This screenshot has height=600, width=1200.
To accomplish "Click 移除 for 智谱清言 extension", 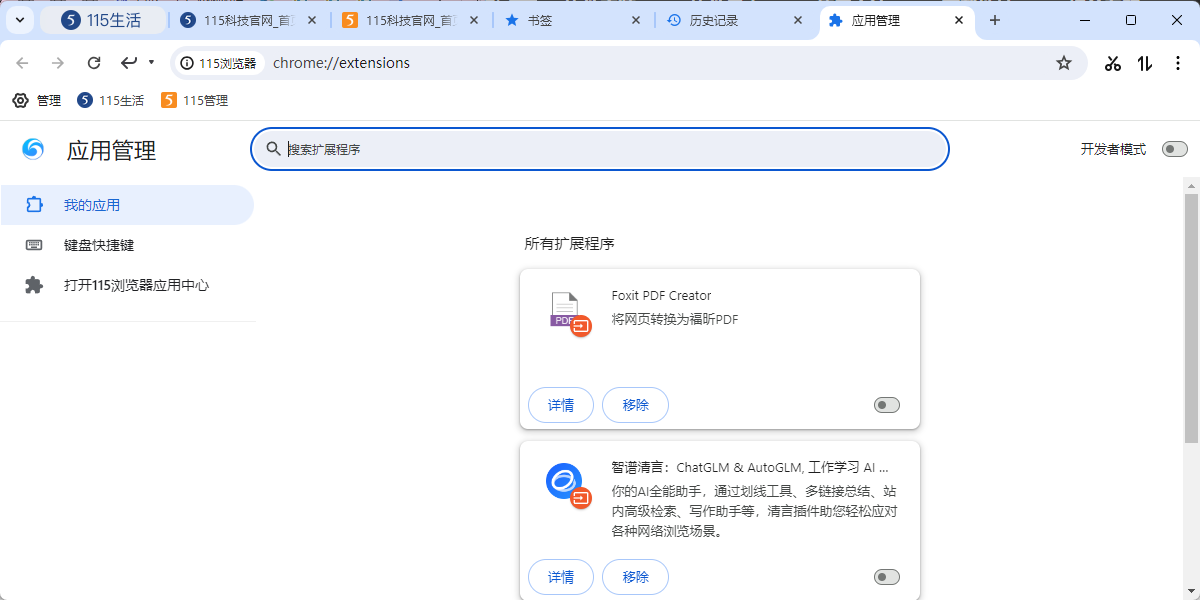I will pyautogui.click(x=636, y=577).
